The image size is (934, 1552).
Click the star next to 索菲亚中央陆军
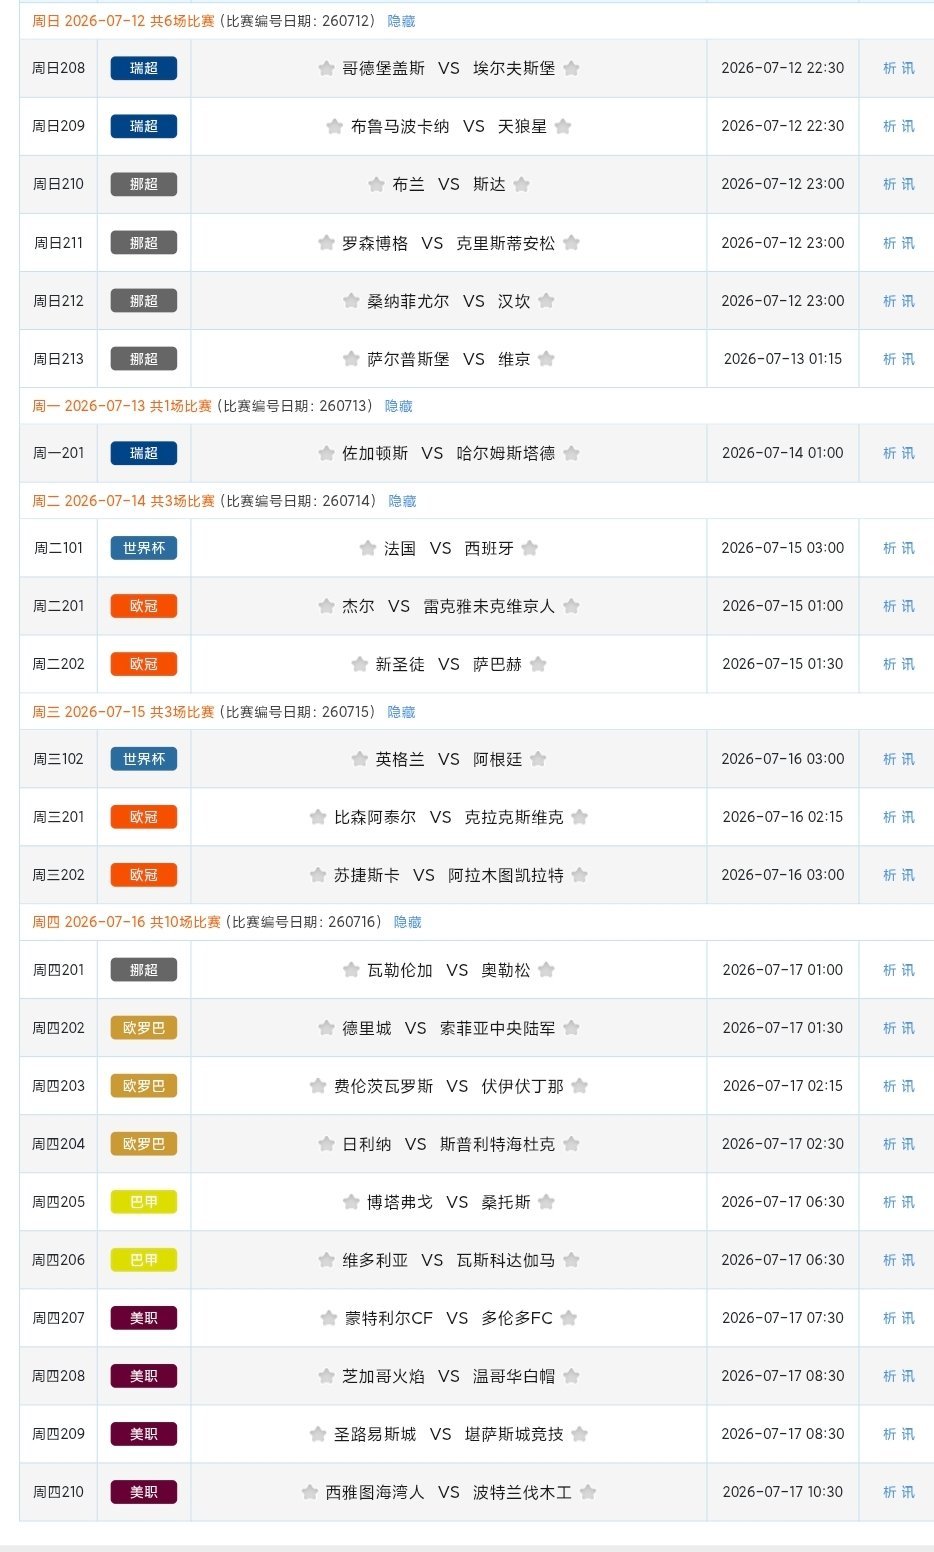pos(571,1028)
